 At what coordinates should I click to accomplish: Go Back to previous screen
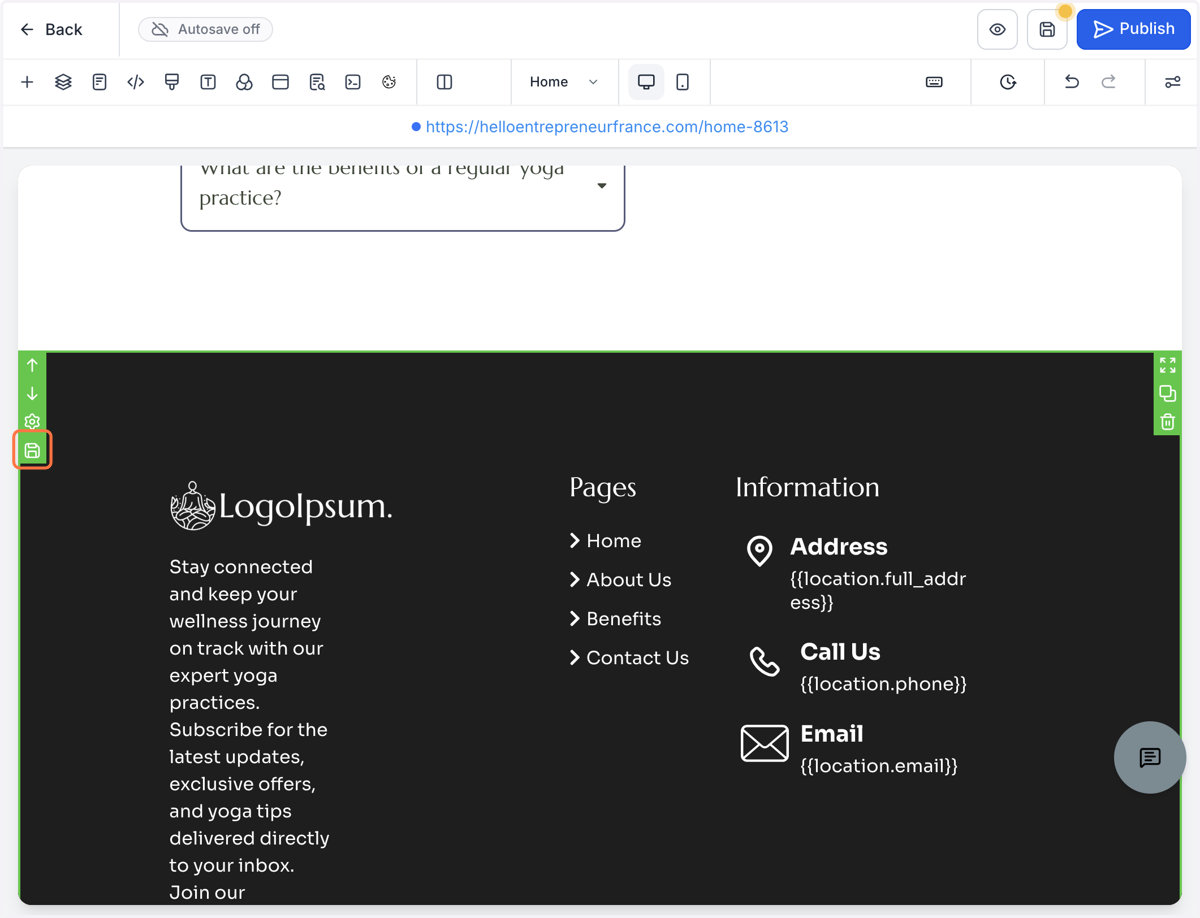click(51, 29)
